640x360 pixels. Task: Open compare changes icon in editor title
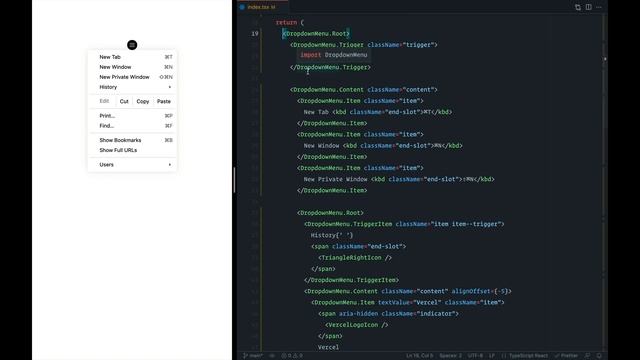(x=578, y=7)
